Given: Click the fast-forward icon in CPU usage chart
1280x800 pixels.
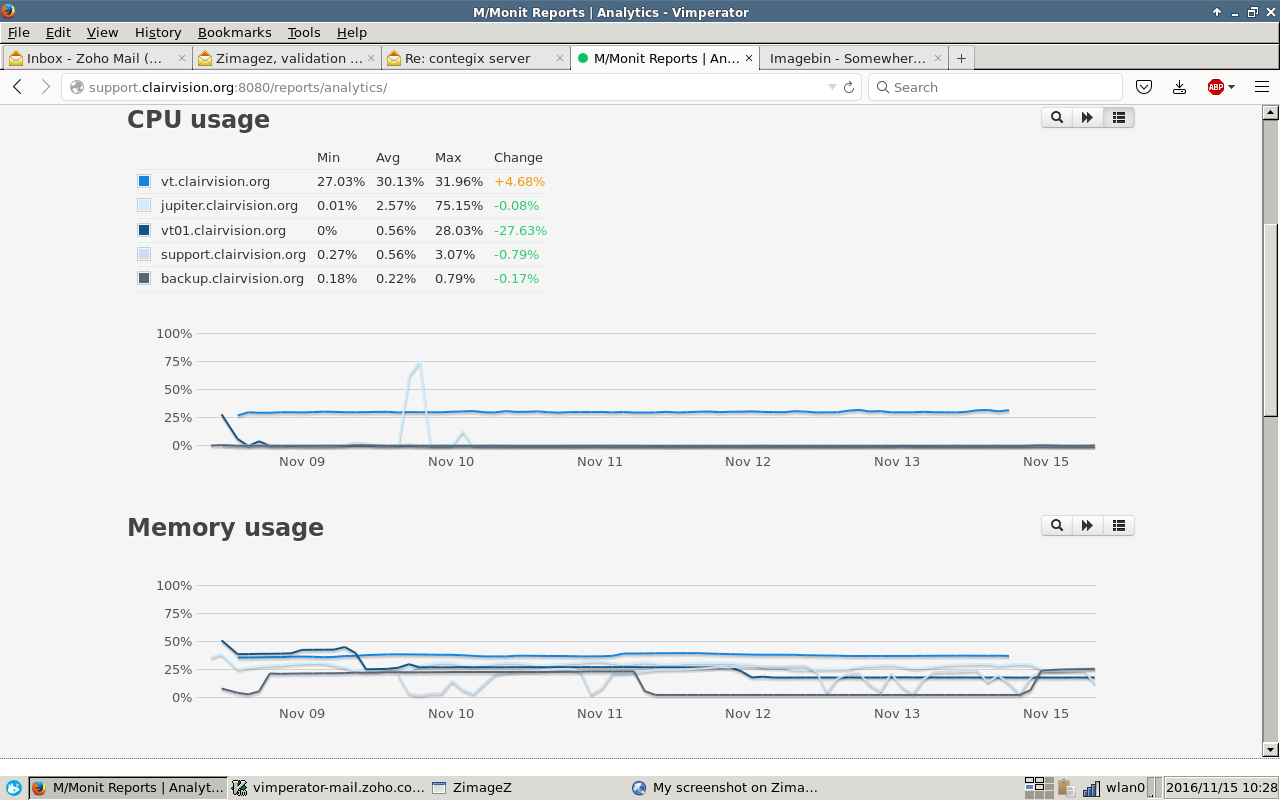Looking at the screenshot, I should [1087, 118].
